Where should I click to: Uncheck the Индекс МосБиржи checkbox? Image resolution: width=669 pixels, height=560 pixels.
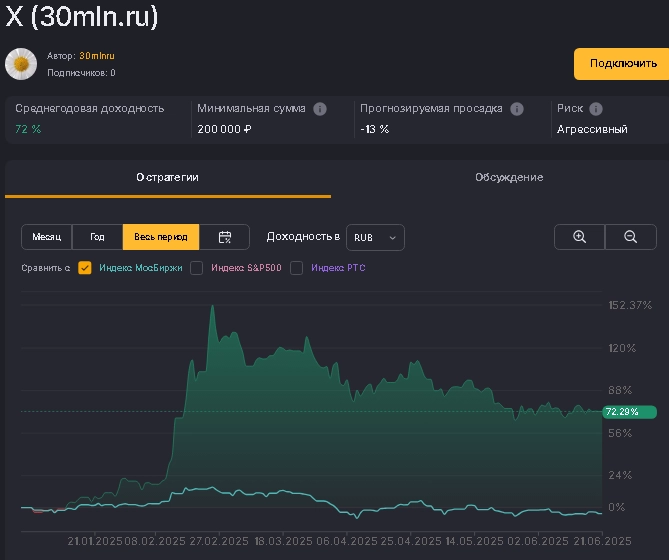coord(85,268)
